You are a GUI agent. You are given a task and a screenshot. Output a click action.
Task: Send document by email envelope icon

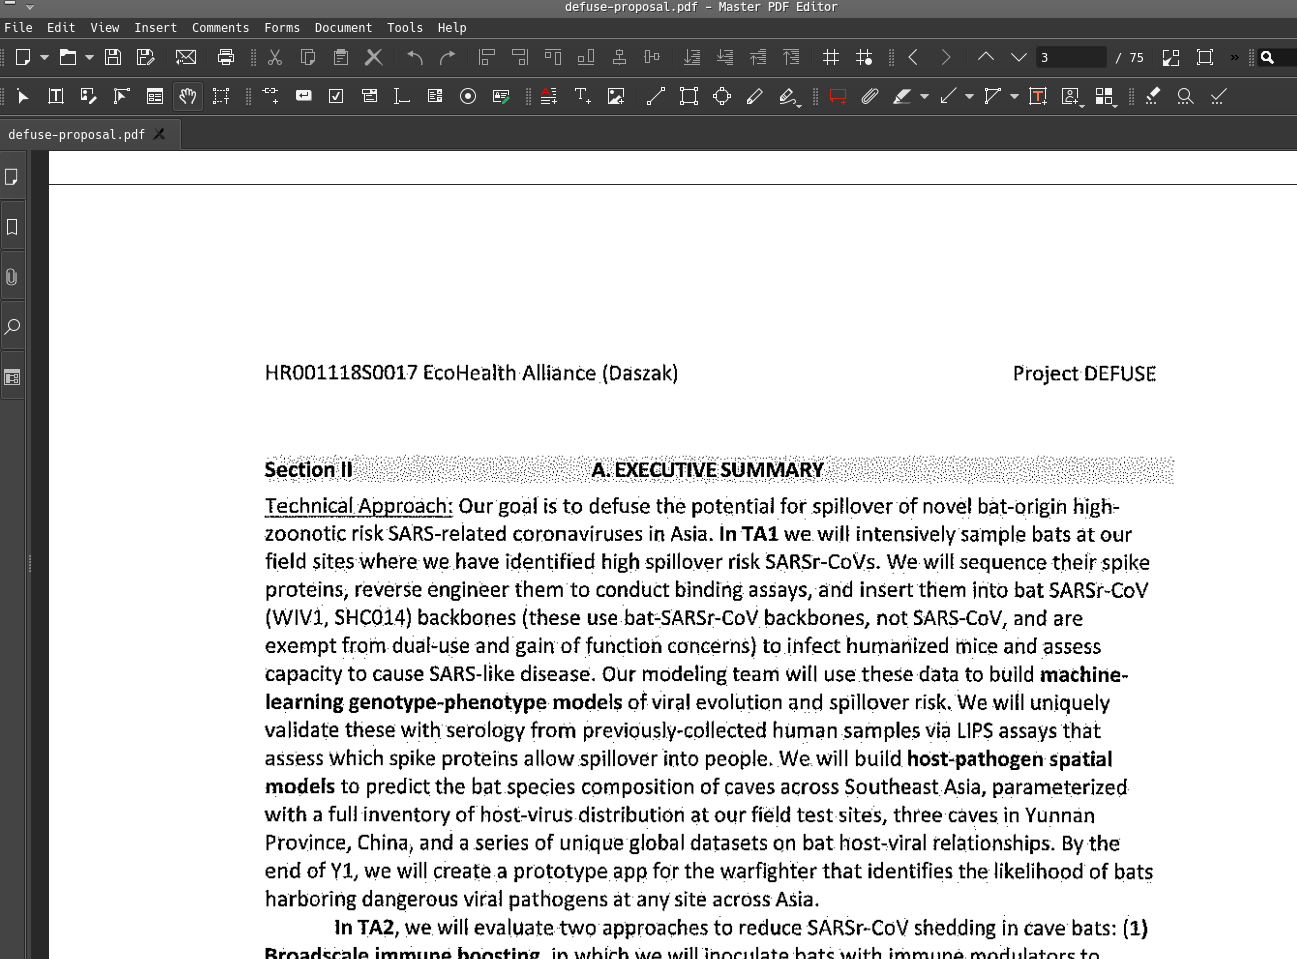[186, 57]
